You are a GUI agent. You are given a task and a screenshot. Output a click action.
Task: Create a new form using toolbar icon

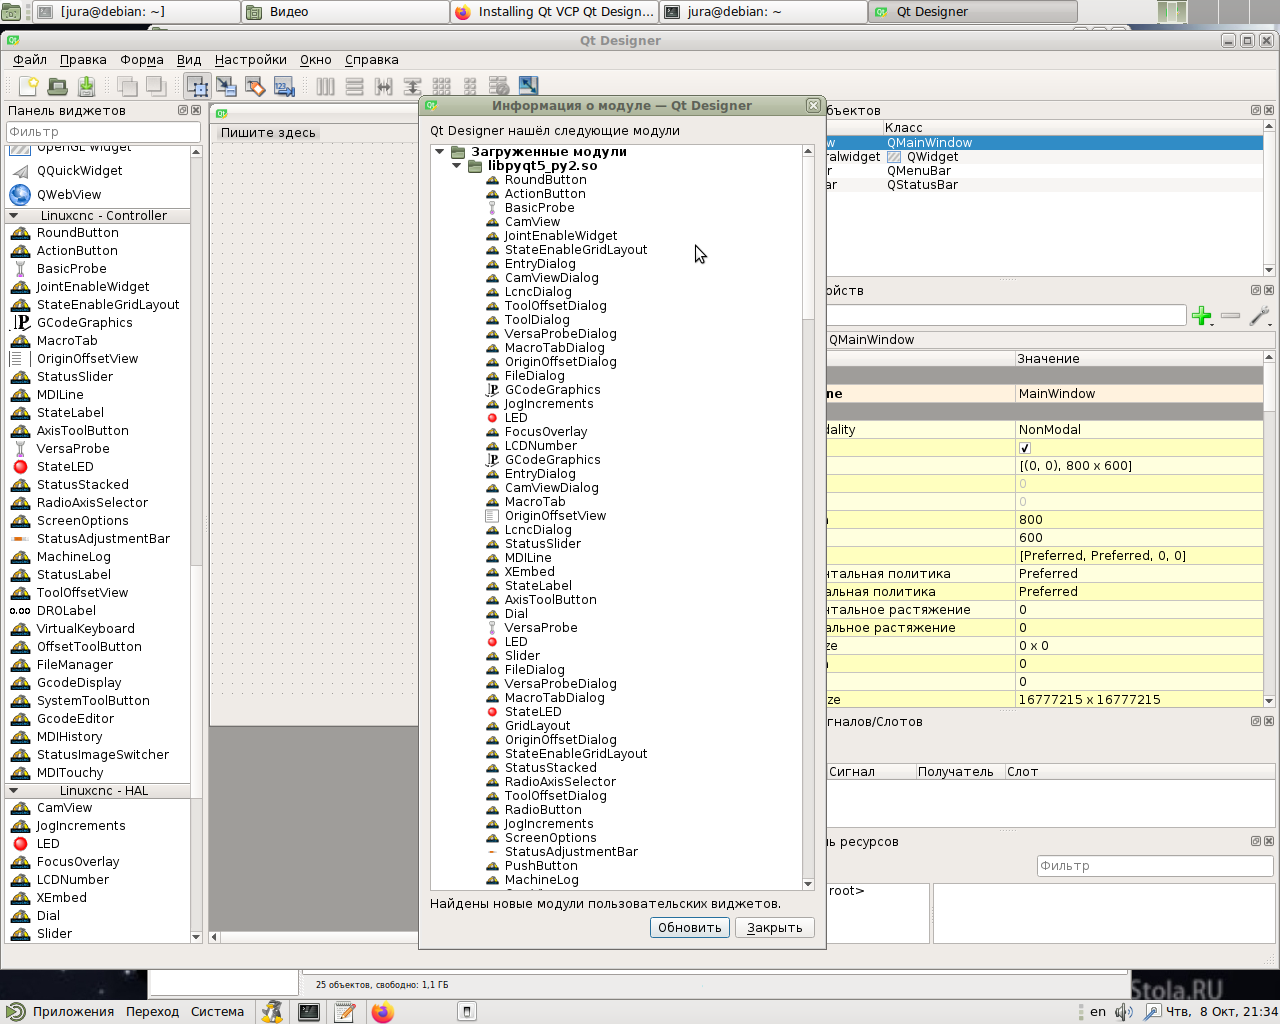[29, 87]
